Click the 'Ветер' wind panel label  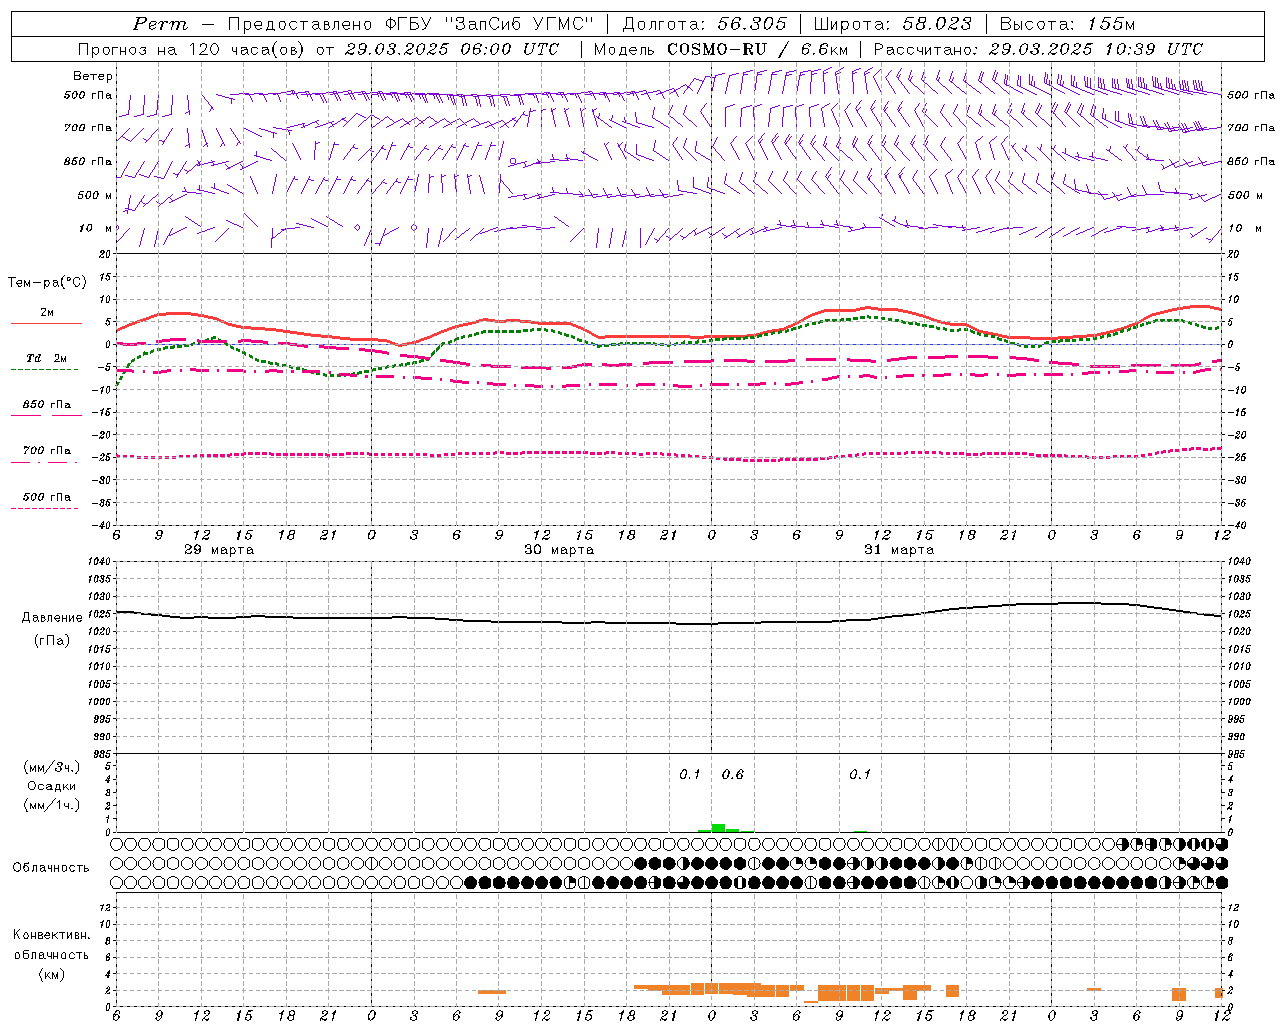[x=93, y=76]
